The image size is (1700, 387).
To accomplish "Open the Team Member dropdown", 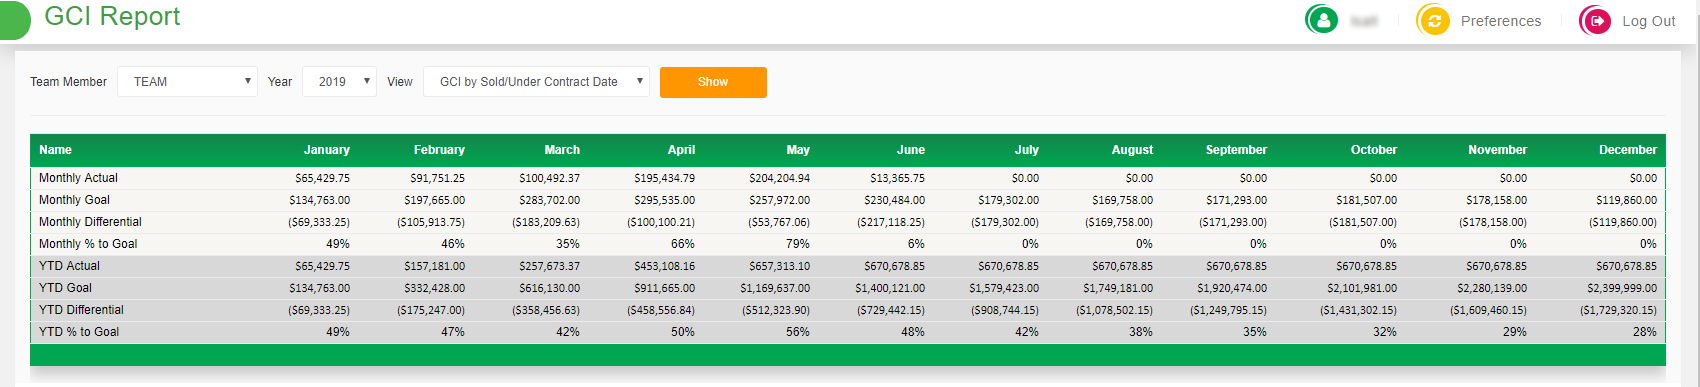I will [188, 82].
